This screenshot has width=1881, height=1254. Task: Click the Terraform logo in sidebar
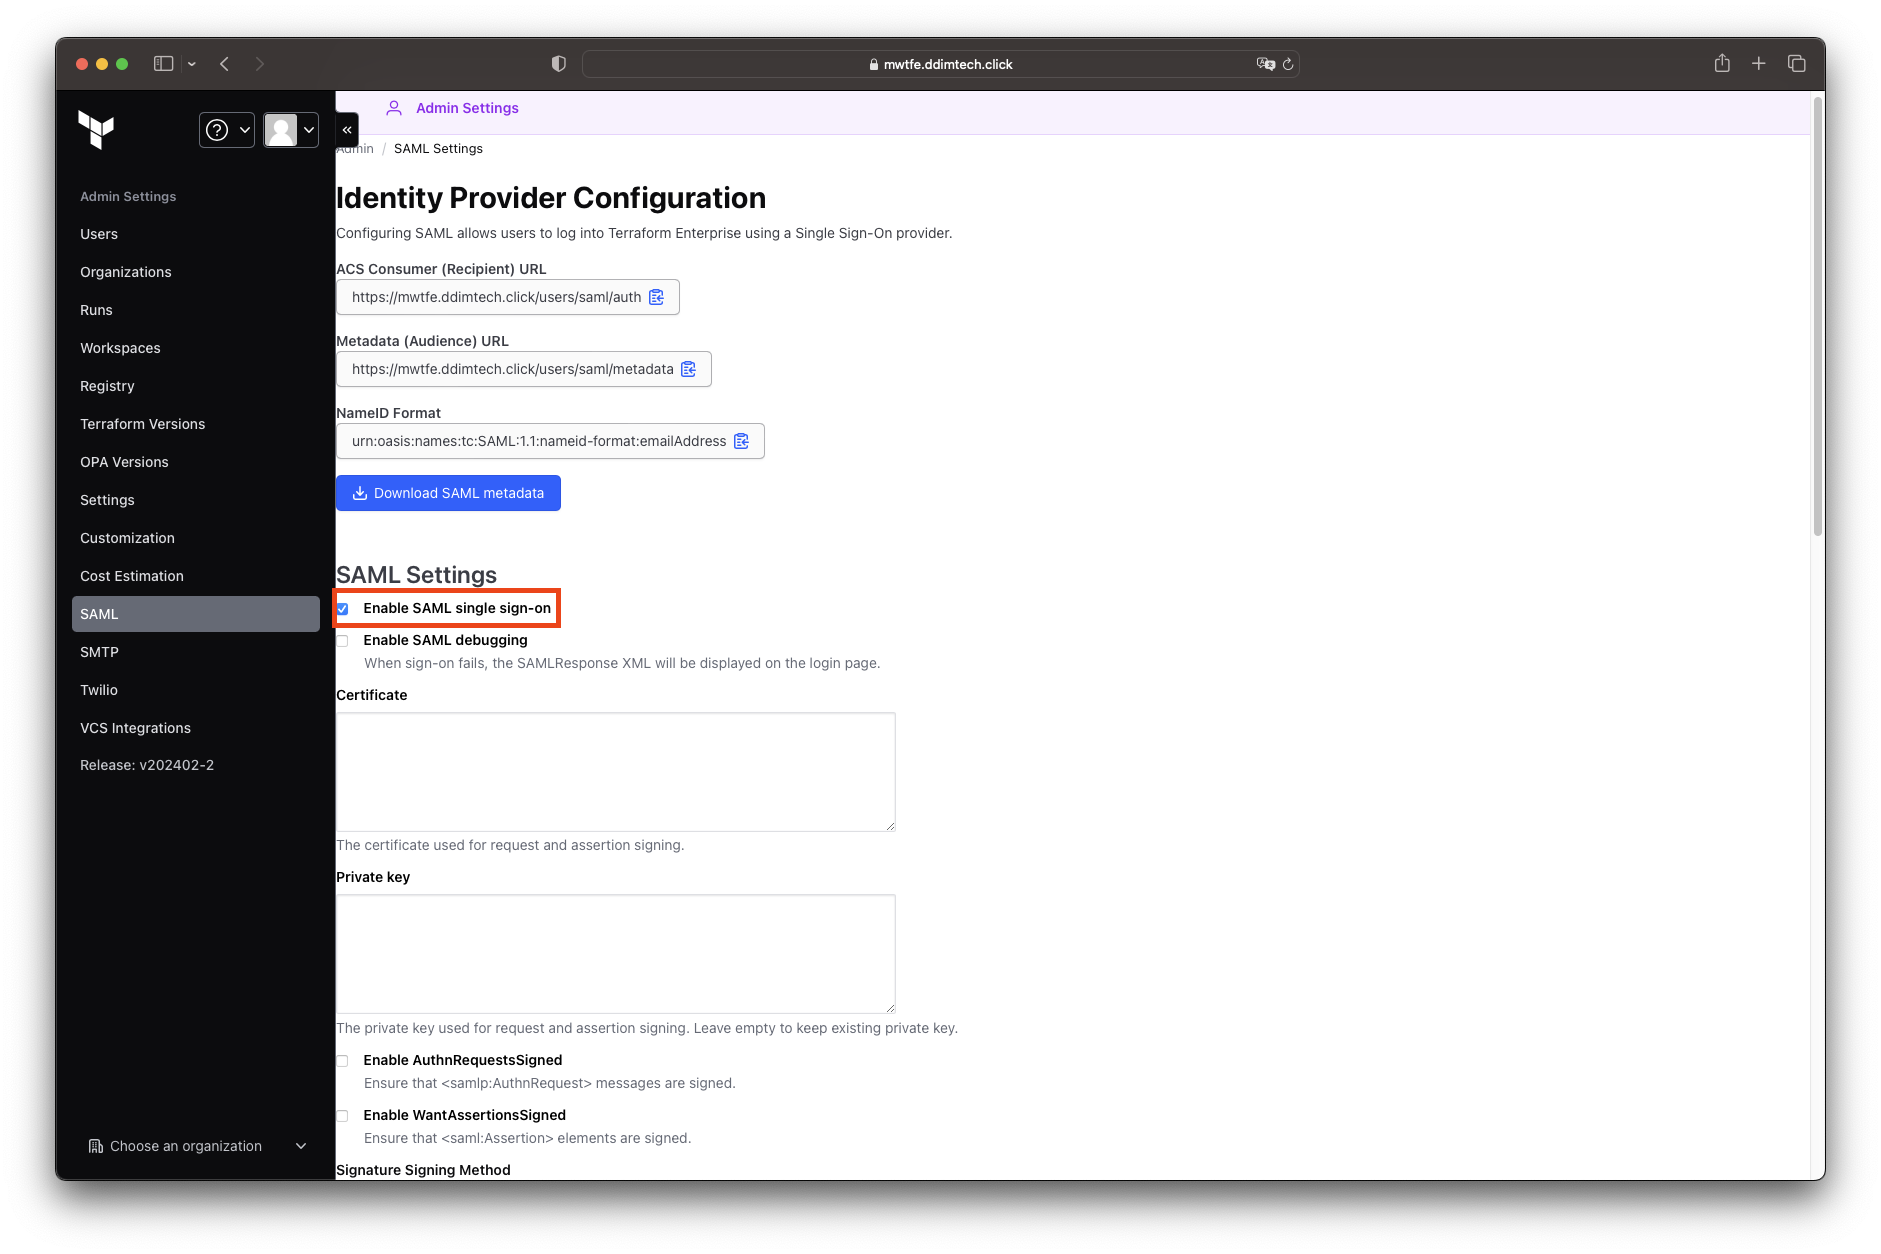point(96,130)
